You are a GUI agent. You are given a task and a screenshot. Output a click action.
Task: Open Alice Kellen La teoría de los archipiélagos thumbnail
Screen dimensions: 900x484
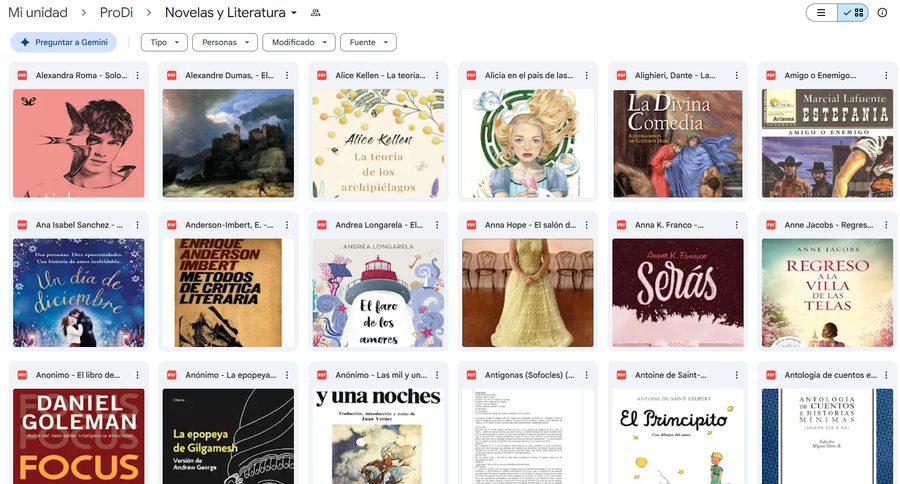tap(378, 144)
